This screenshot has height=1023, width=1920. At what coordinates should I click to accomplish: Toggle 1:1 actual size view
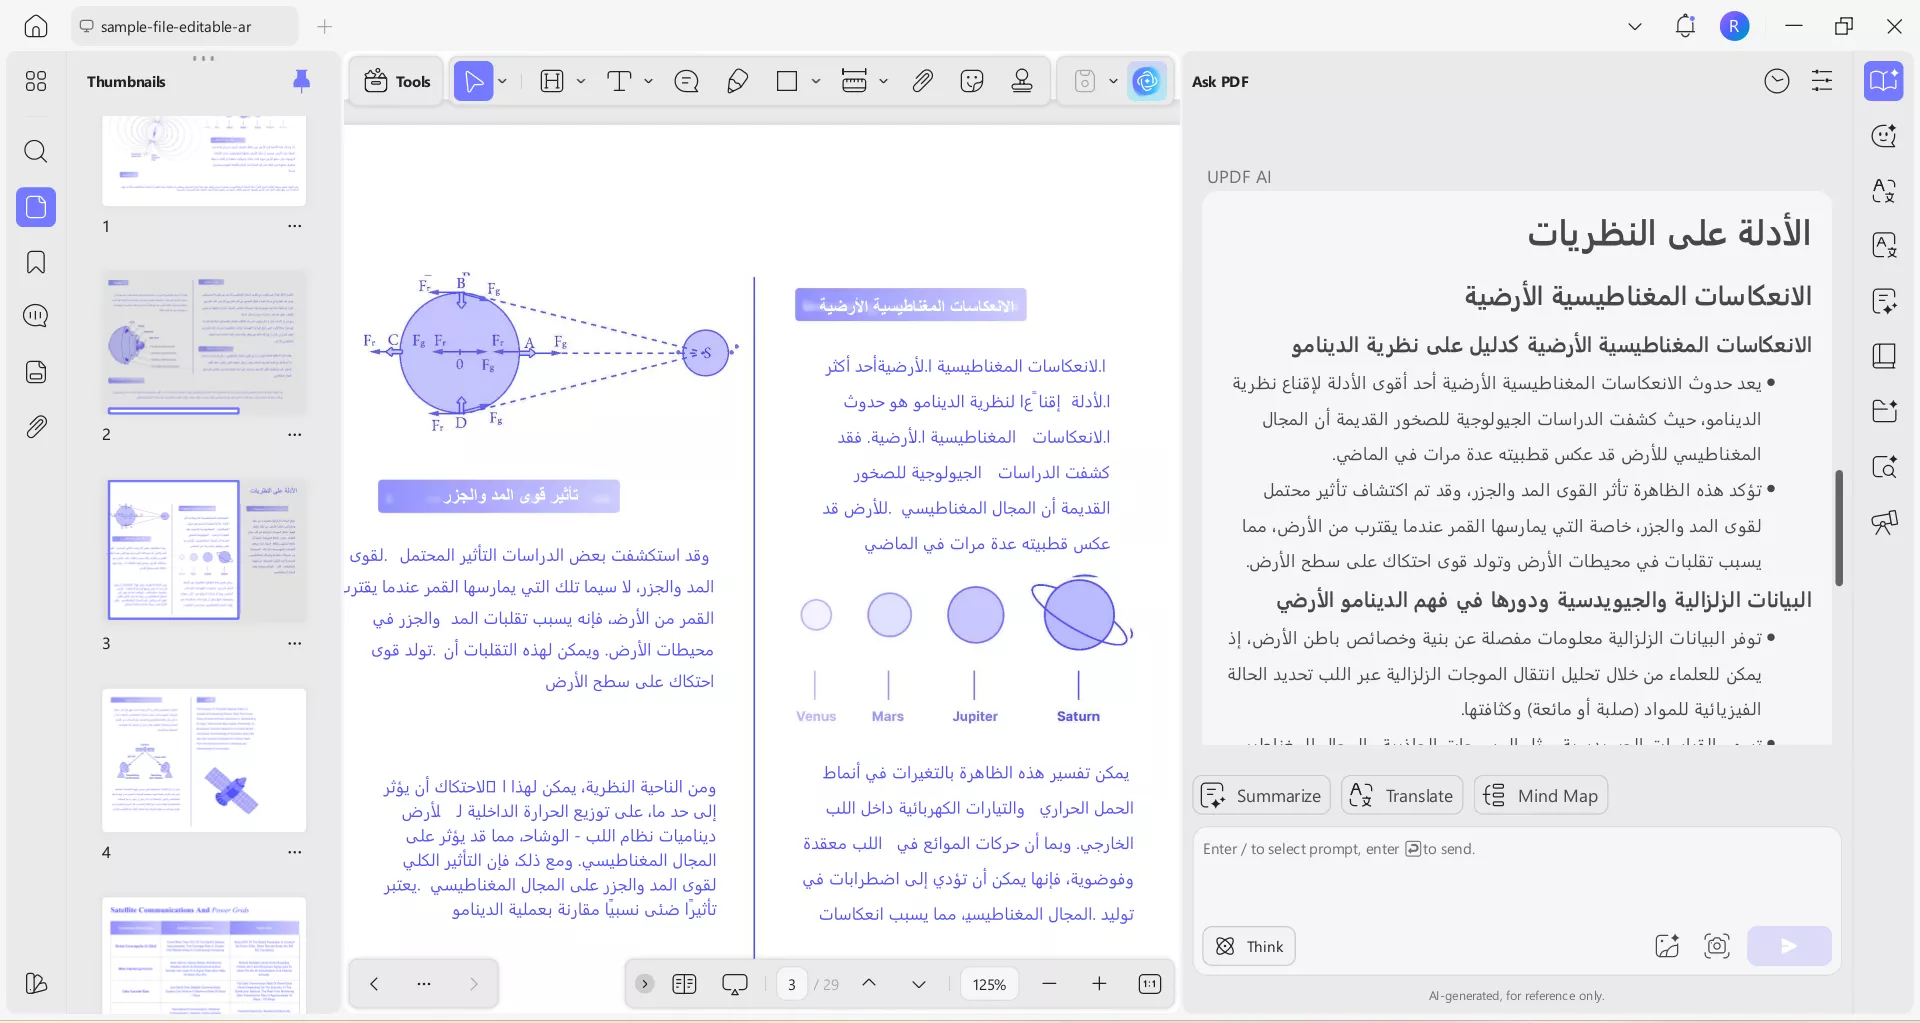click(1149, 983)
